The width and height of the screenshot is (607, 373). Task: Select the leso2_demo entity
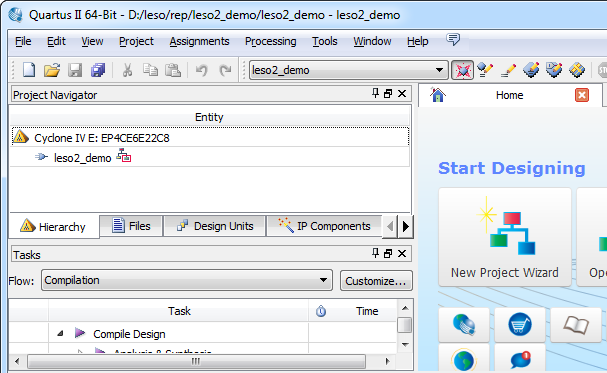click(x=82, y=157)
